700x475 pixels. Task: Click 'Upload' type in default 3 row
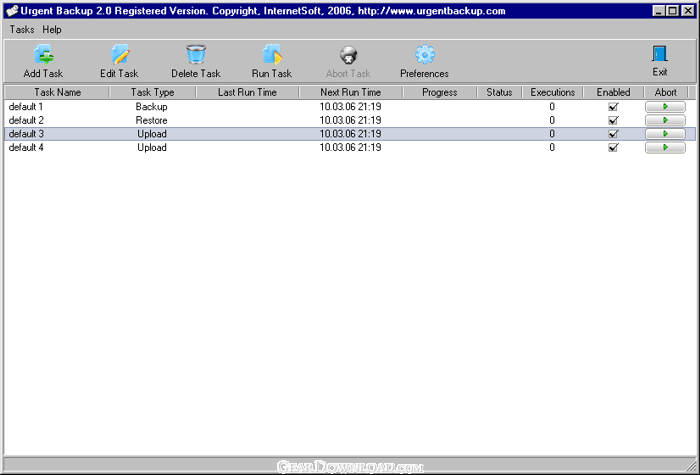pos(152,134)
